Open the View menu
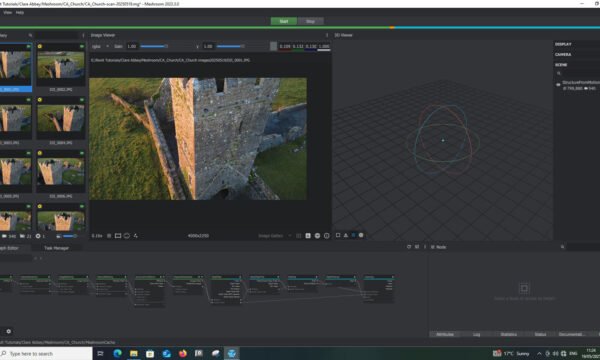Image resolution: width=600 pixels, height=360 pixels. [x=7, y=13]
